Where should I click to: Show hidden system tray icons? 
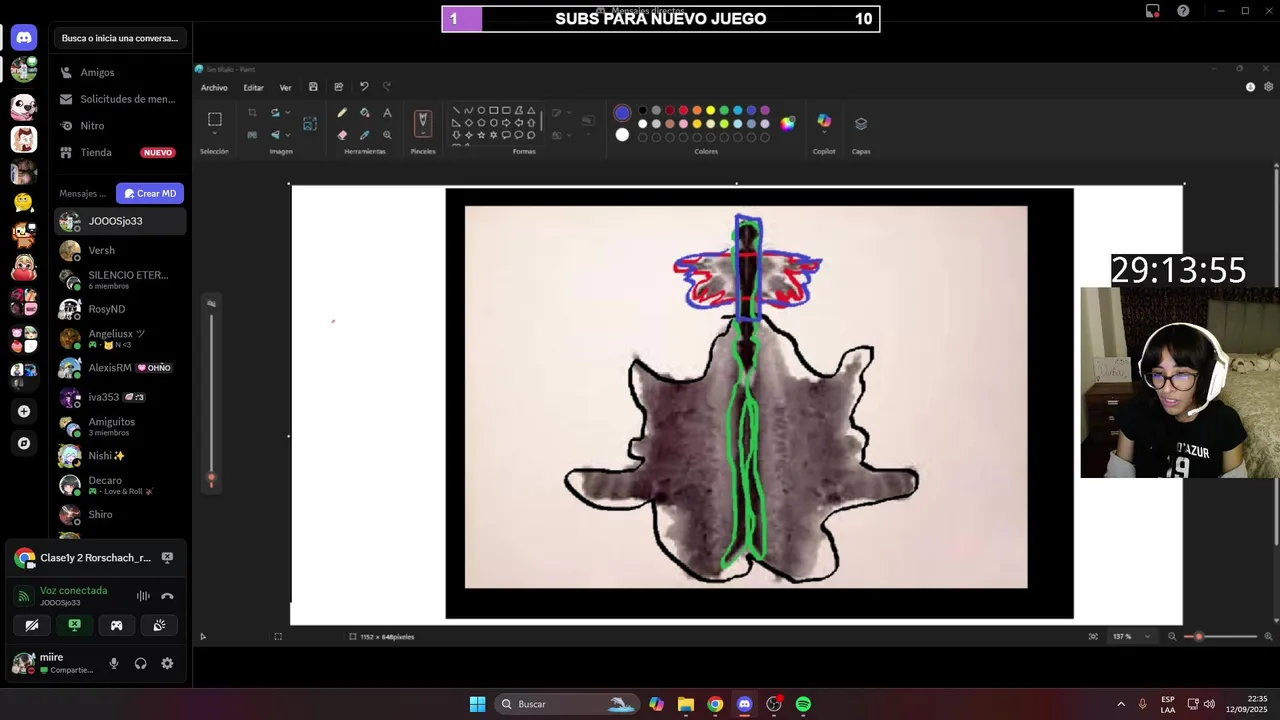pos(1121,704)
